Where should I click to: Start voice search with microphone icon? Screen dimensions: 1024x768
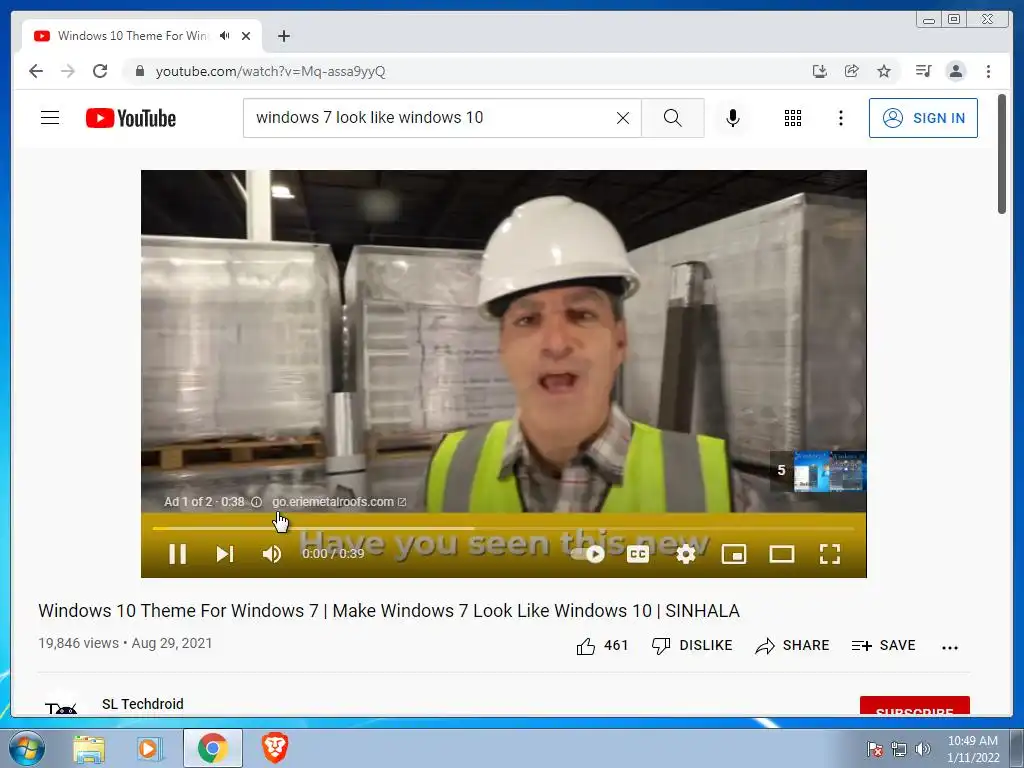pyautogui.click(x=733, y=118)
